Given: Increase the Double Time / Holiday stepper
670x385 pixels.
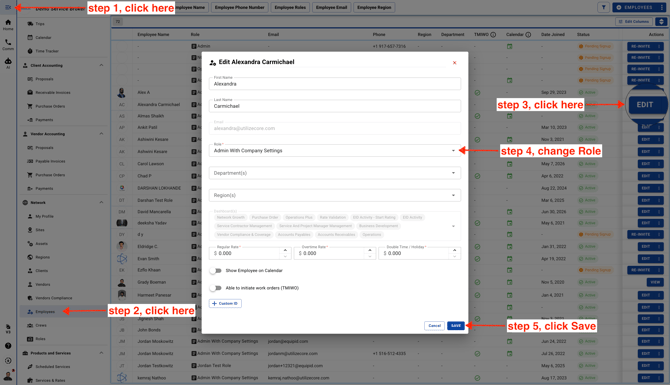Looking at the screenshot, I should click(x=455, y=250).
